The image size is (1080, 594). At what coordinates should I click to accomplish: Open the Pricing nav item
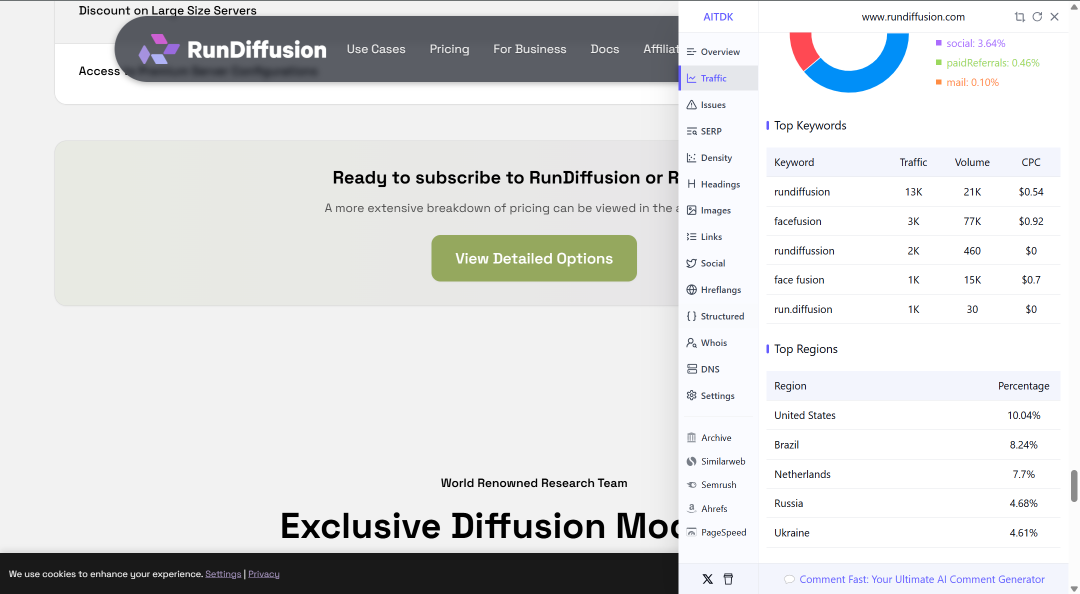coord(449,49)
